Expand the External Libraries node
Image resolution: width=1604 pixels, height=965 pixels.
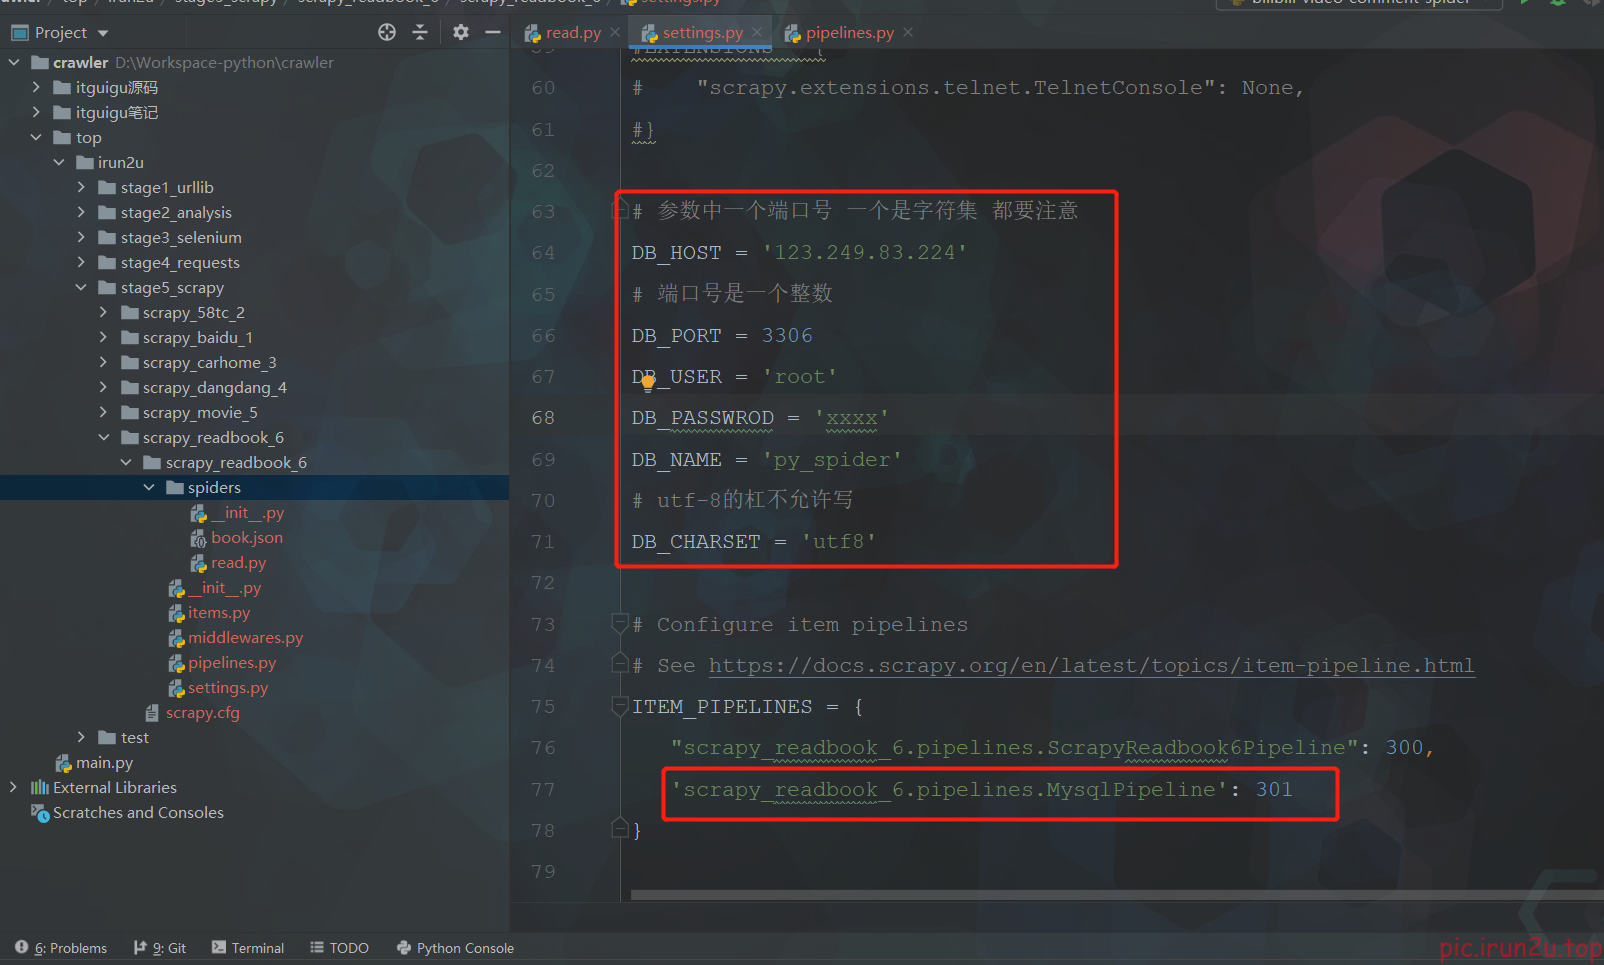pyautogui.click(x=12, y=787)
